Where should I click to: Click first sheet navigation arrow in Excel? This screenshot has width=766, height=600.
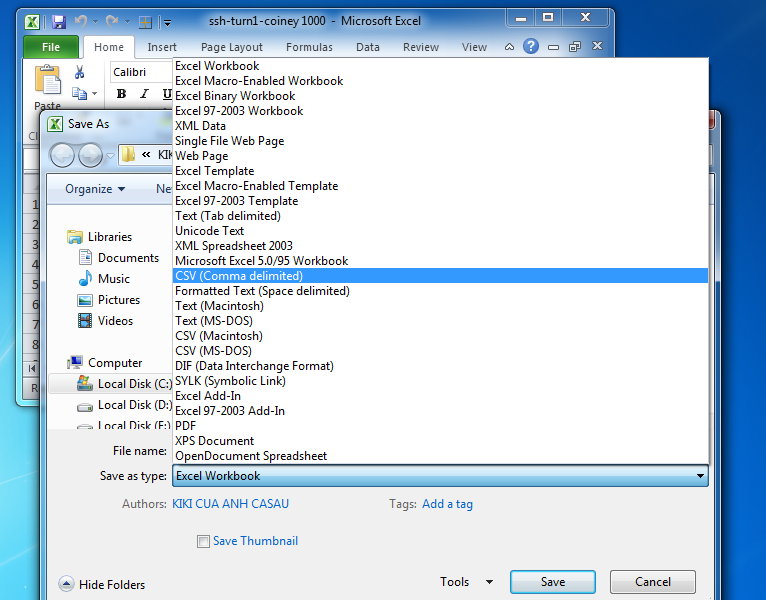[32, 368]
